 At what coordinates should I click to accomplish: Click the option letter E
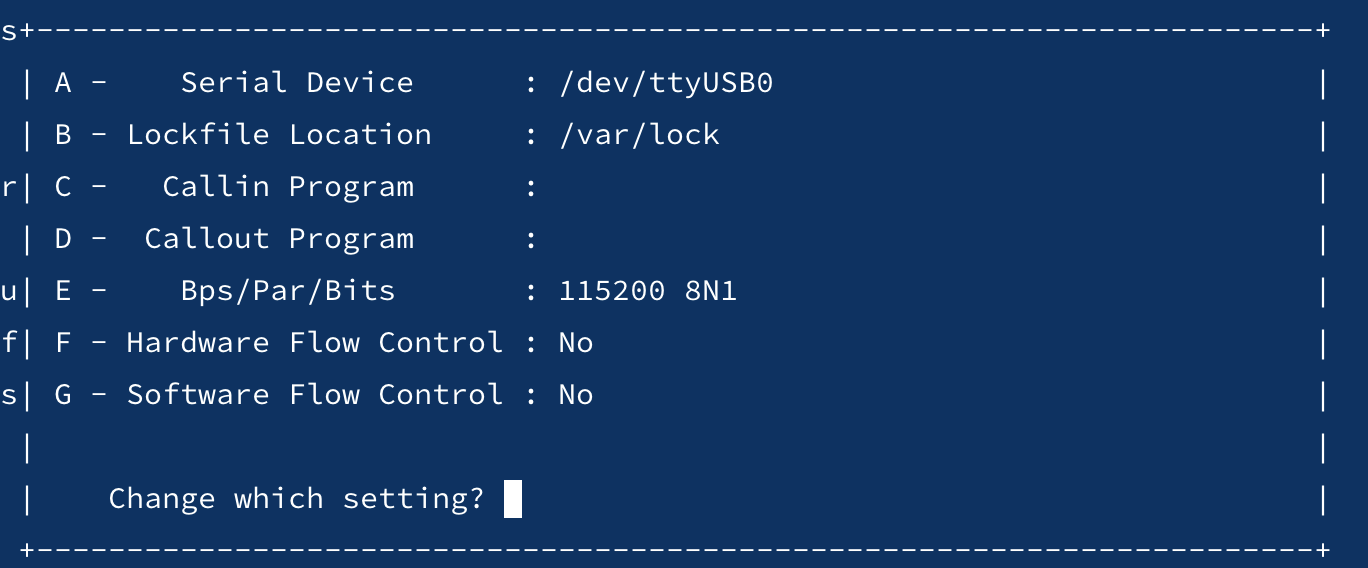[x=63, y=291]
